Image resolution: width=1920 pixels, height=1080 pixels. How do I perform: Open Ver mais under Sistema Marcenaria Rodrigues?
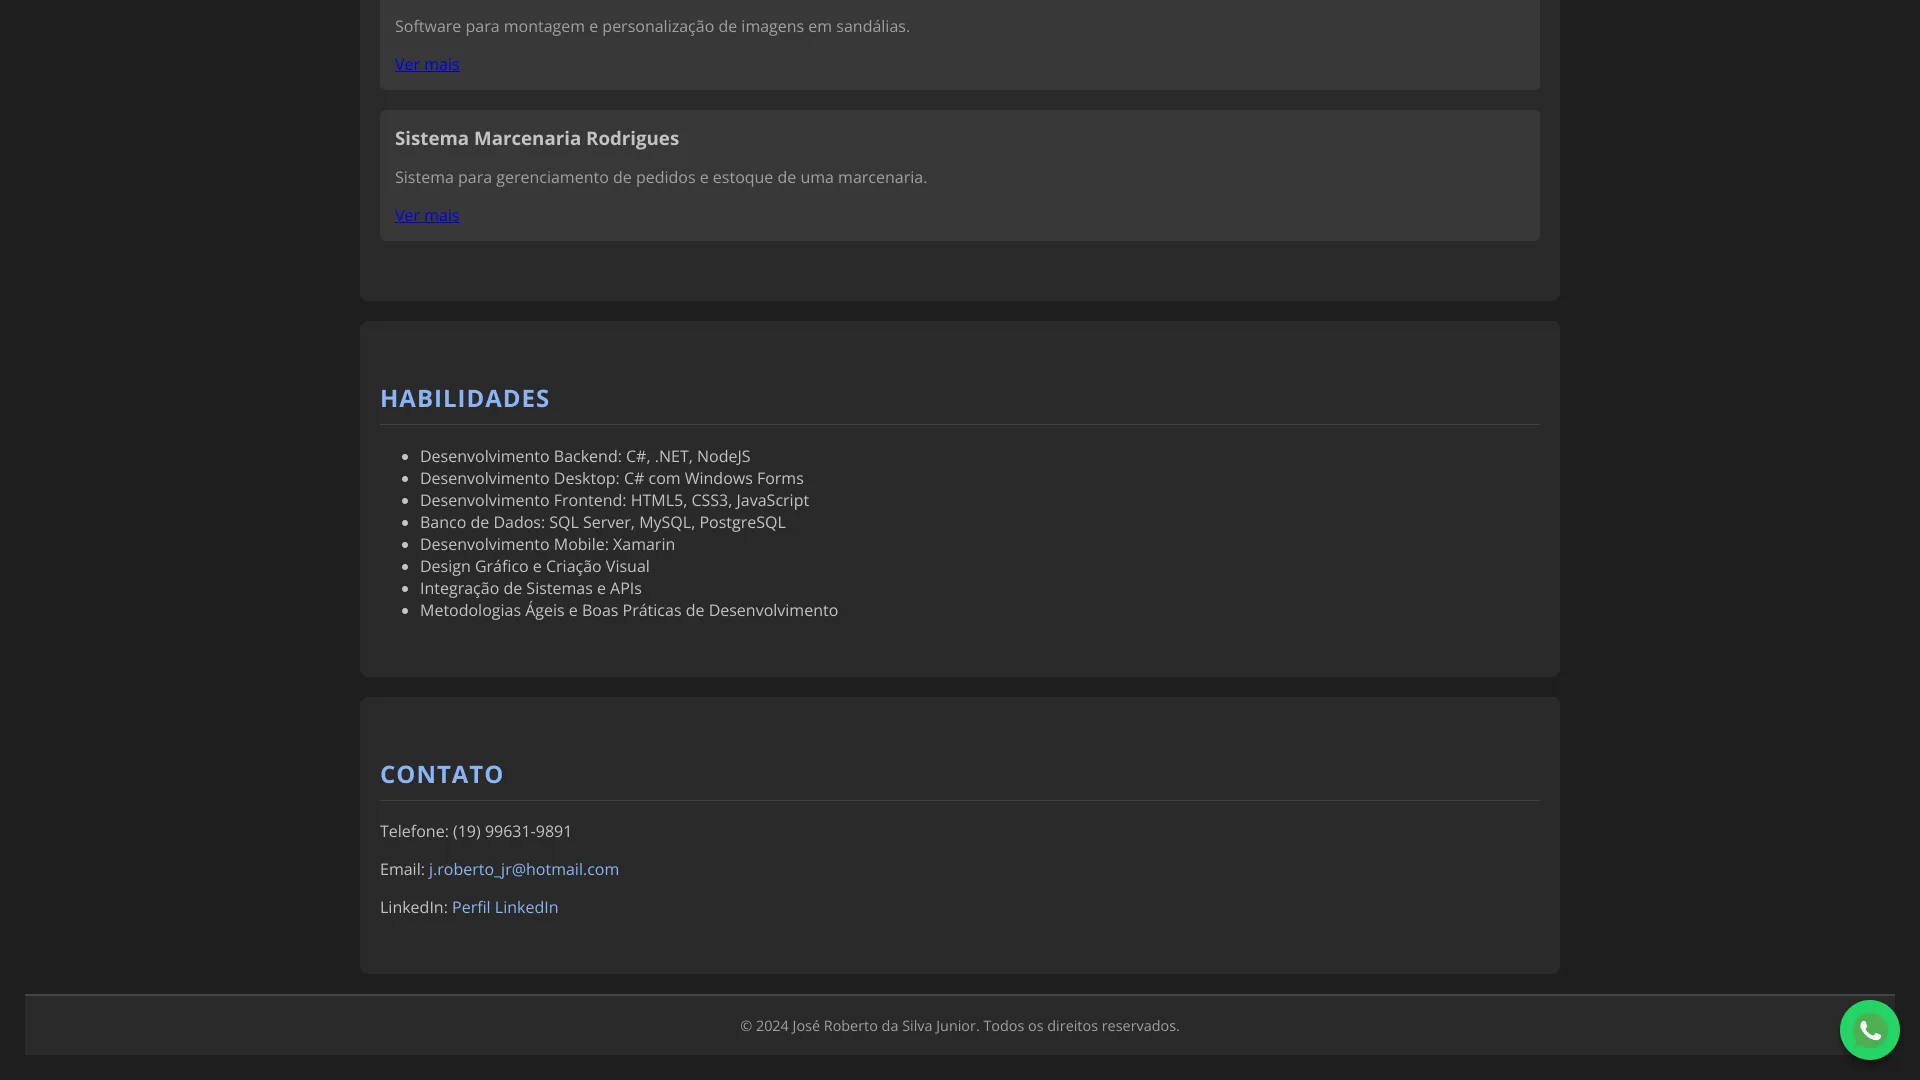(427, 215)
